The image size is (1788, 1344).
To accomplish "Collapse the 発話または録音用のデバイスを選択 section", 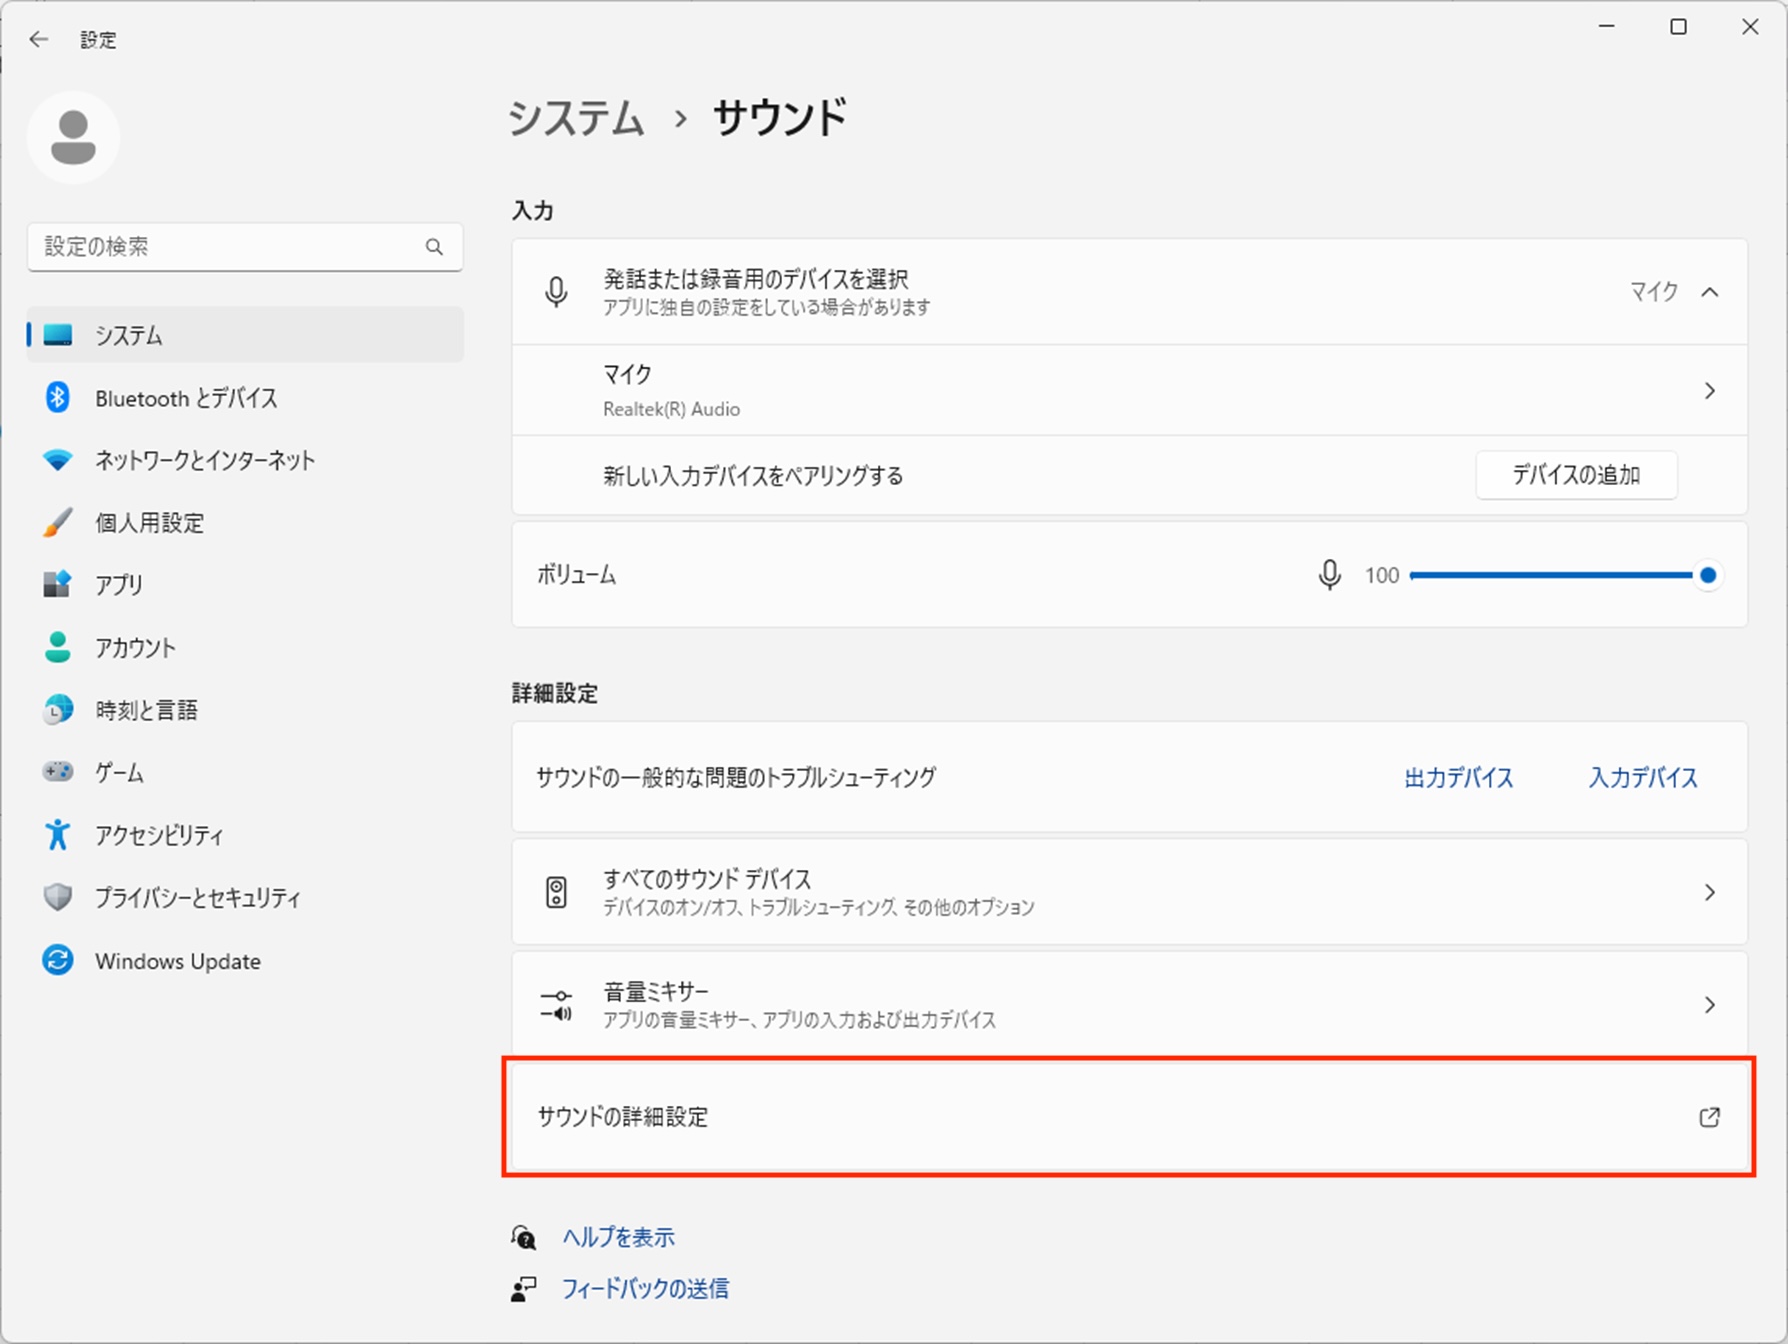I will point(1709,292).
